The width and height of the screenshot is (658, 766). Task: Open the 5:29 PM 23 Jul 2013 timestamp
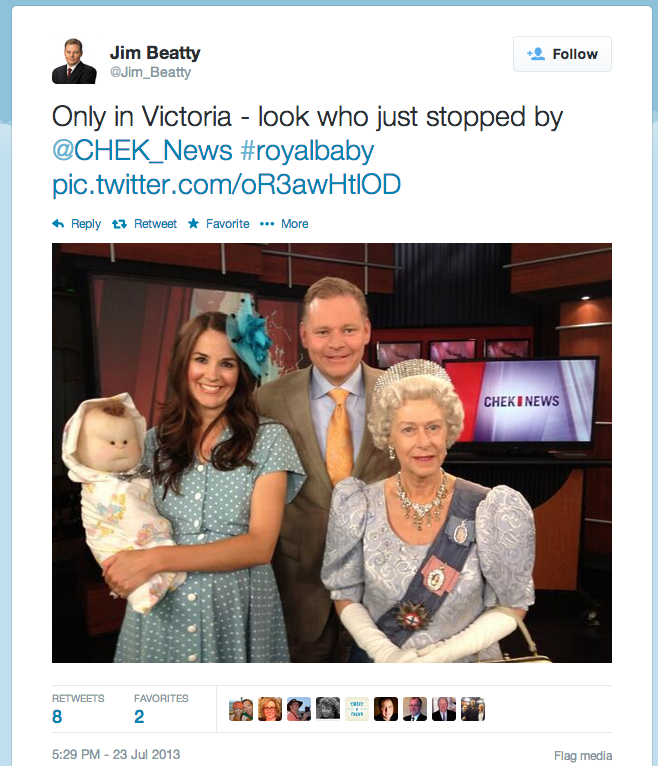point(116,754)
